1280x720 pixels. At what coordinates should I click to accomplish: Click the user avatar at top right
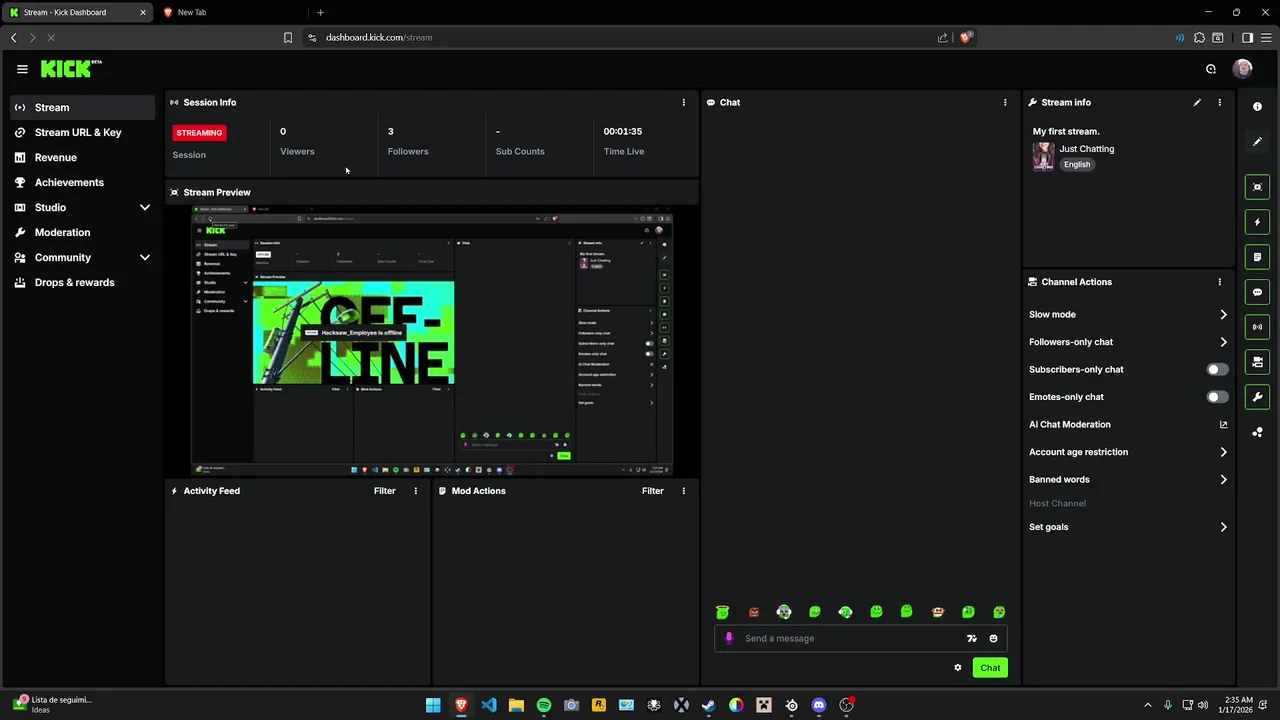point(1242,69)
